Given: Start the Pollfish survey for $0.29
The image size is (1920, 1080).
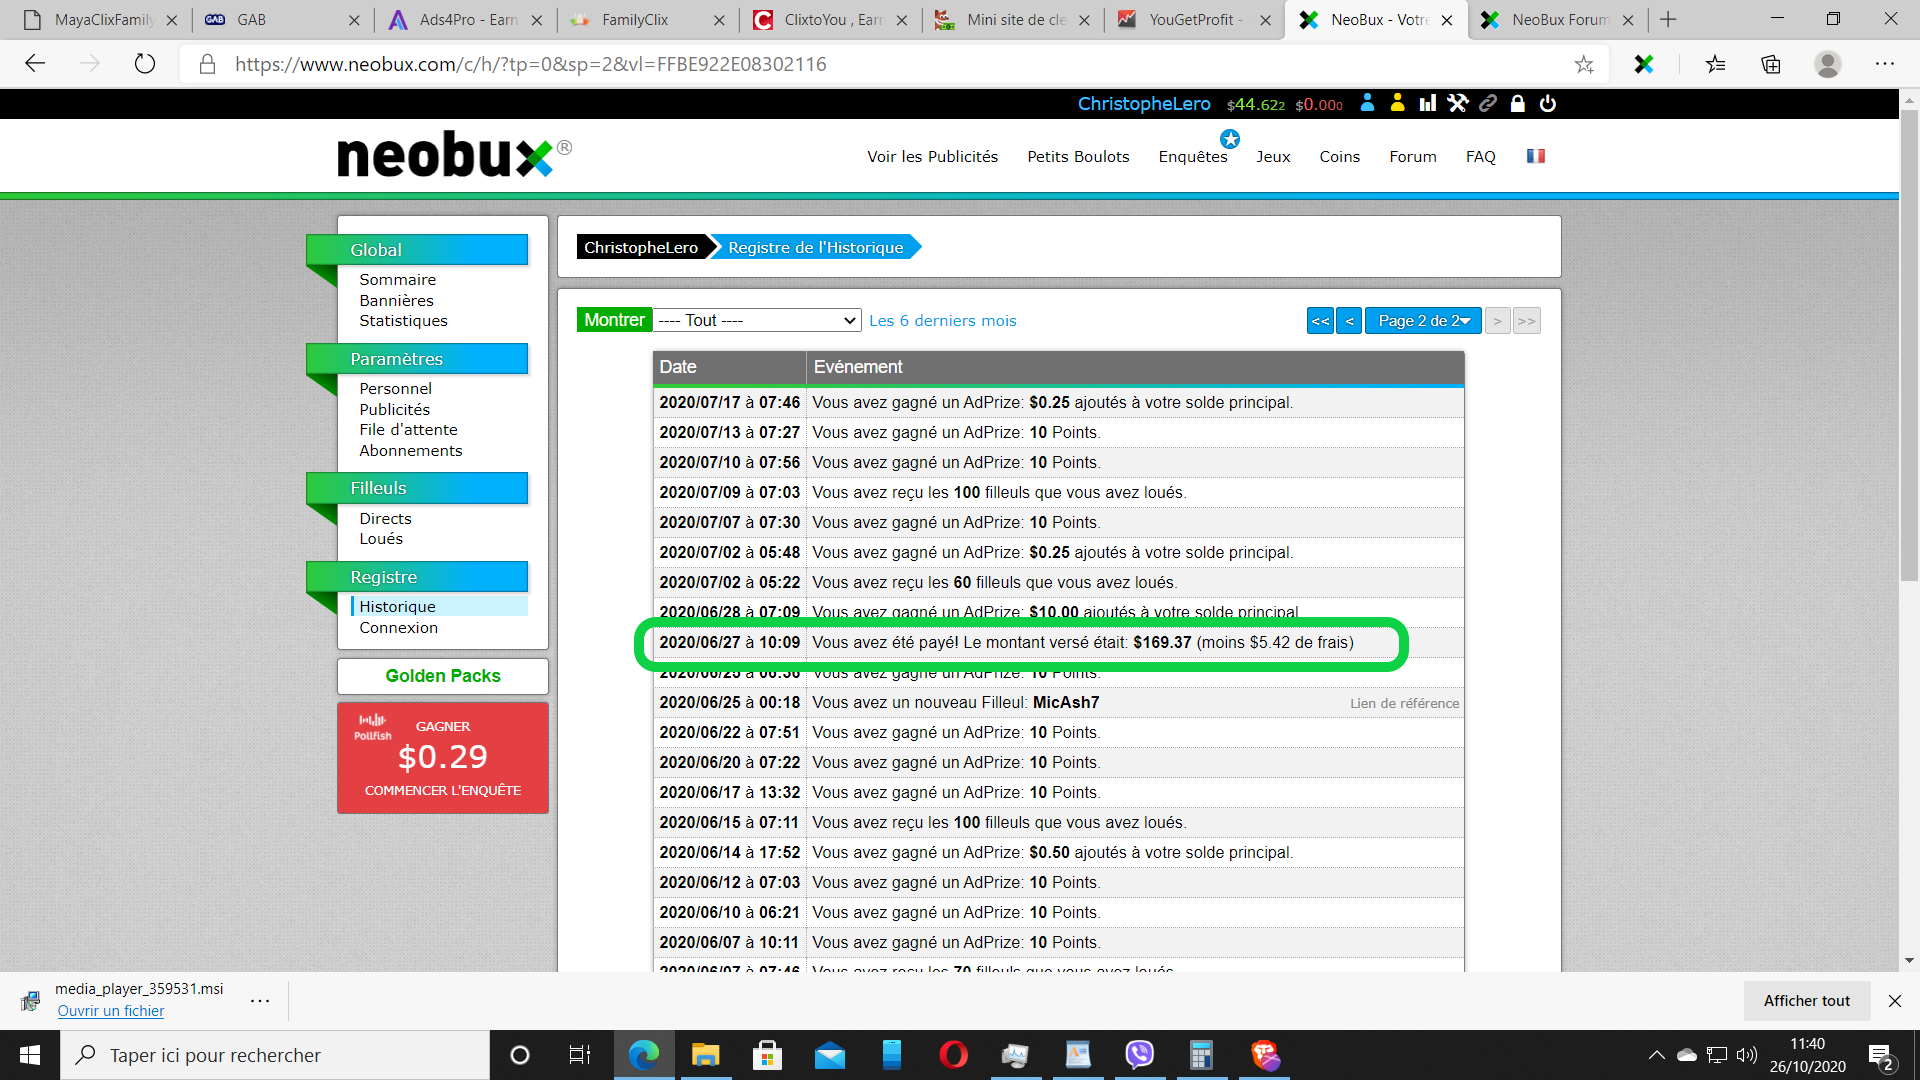Looking at the screenshot, I should tap(443, 757).
